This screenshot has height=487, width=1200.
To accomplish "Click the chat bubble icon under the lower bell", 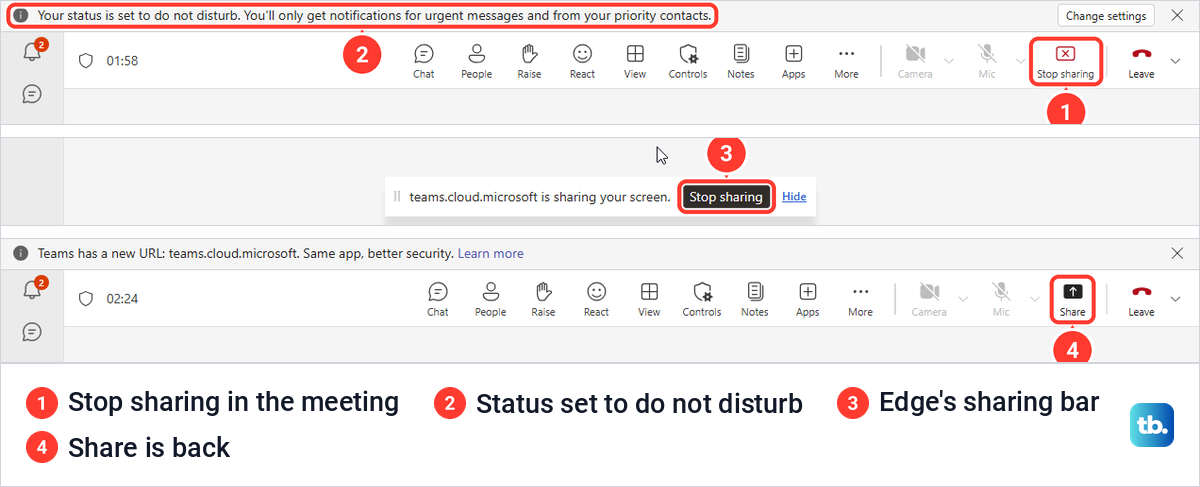I will coord(32,331).
